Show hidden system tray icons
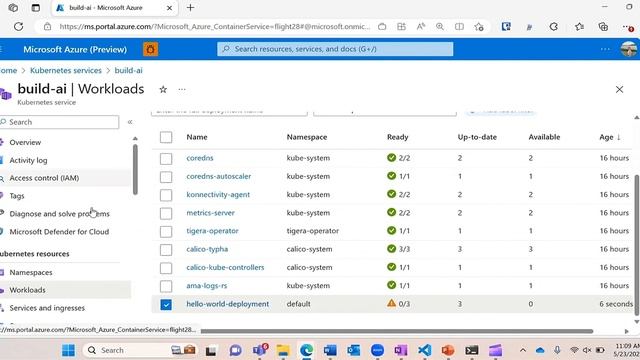The width and height of the screenshot is (640, 360). coord(522,350)
